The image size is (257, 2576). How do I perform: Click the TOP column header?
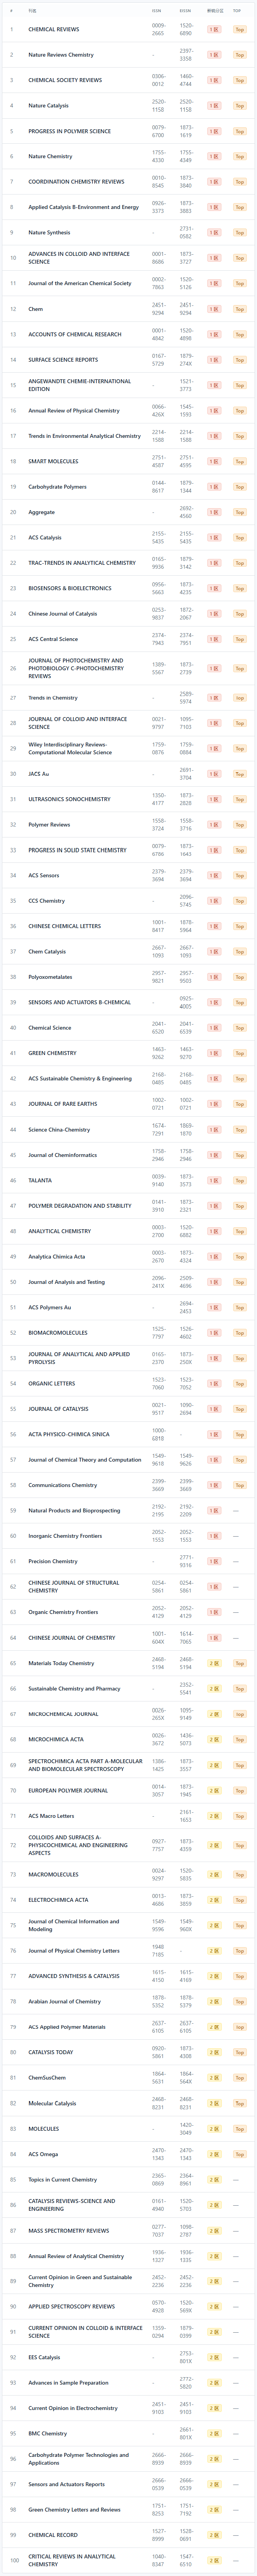tap(237, 10)
